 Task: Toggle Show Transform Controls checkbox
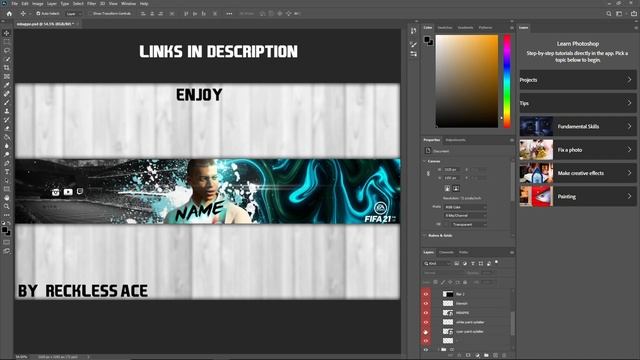(x=91, y=13)
